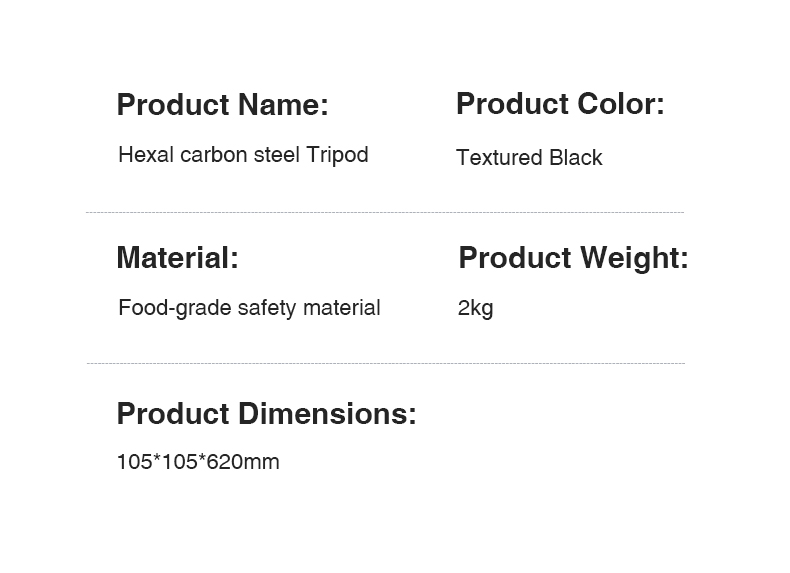Select the Hexal carbon steel Tripod text

[x=243, y=155]
